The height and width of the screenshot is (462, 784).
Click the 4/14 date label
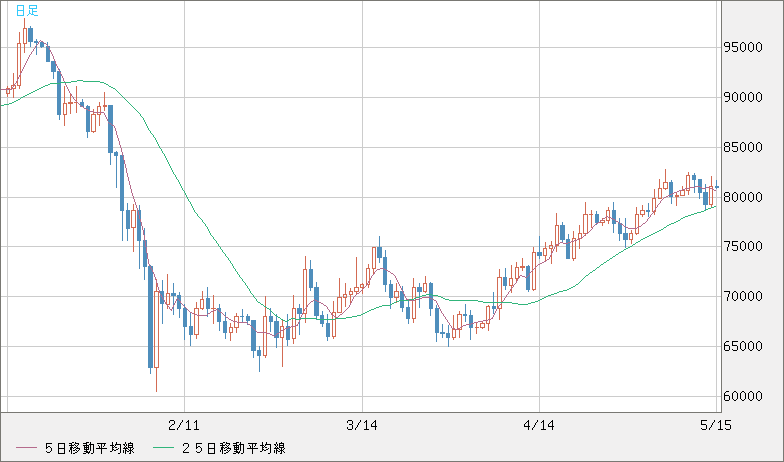tap(539, 426)
